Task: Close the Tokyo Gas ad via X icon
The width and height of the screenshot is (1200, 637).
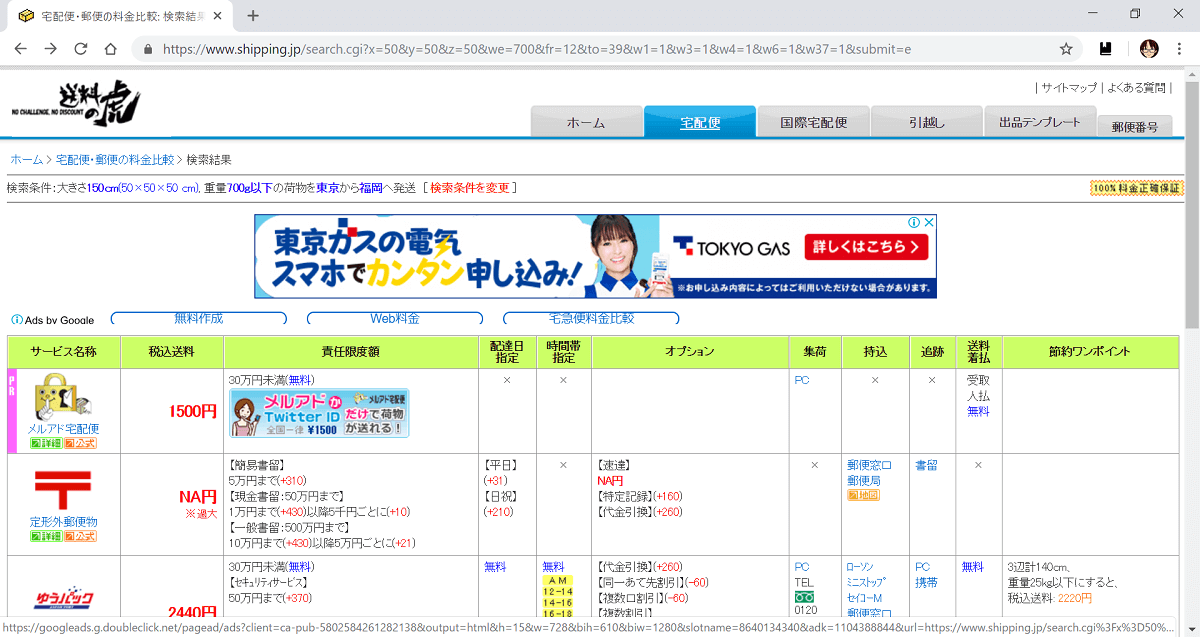Action: [928, 223]
